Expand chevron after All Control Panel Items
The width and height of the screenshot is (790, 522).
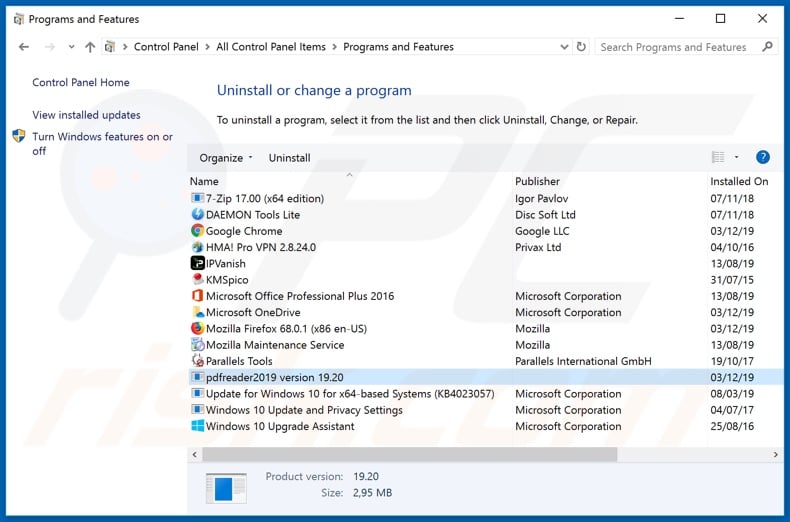334,47
